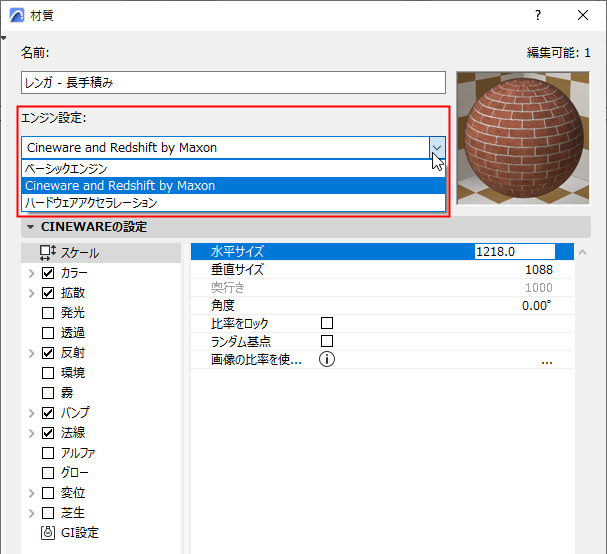Toggle the 拡散 channel checkbox
607x554 pixels.
coord(48,293)
